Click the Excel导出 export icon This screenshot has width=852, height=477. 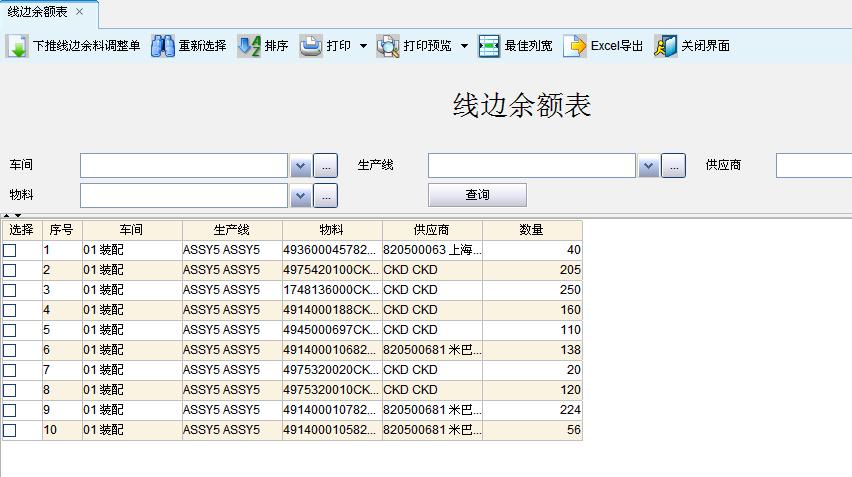click(x=575, y=46)
